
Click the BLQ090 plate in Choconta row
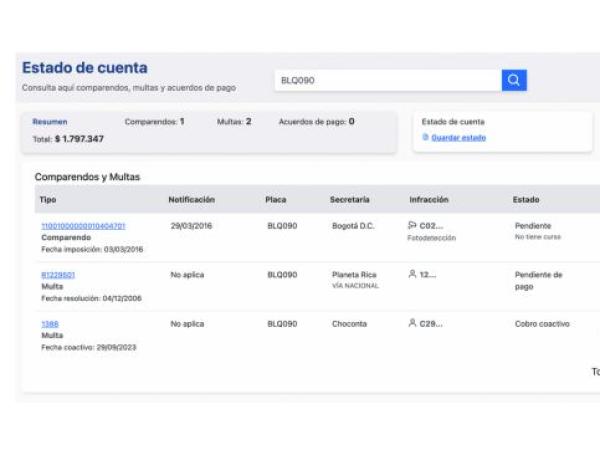coord(282,324)
